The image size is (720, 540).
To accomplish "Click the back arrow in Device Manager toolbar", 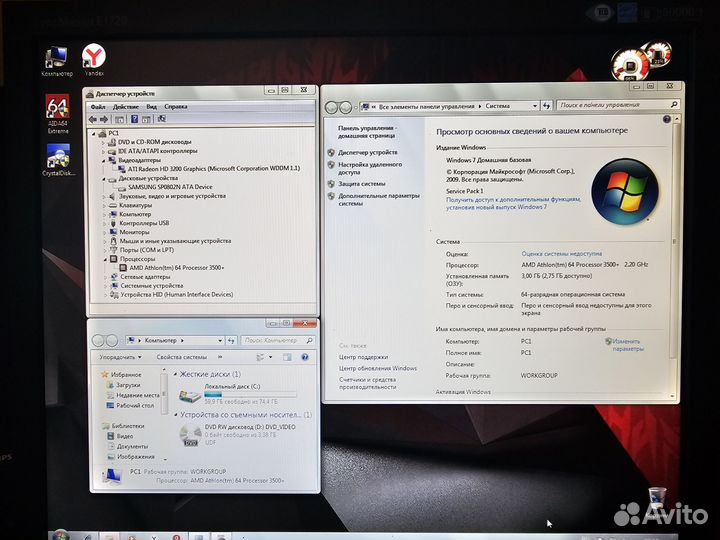I will pos(93,118).
